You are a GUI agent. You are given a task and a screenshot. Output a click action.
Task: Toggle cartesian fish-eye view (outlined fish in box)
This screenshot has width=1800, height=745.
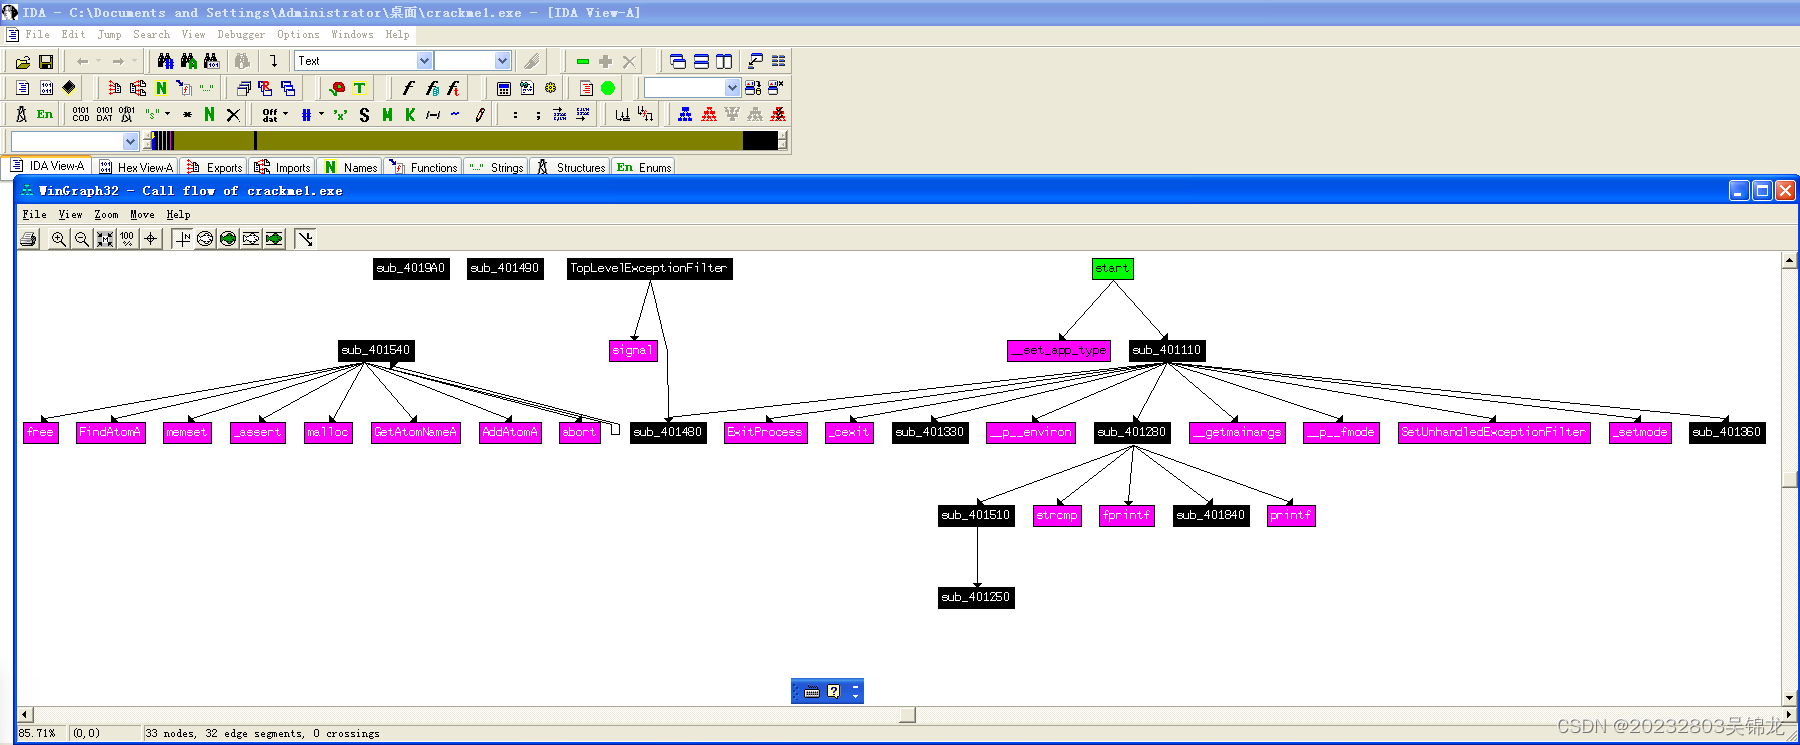[251, 238]
